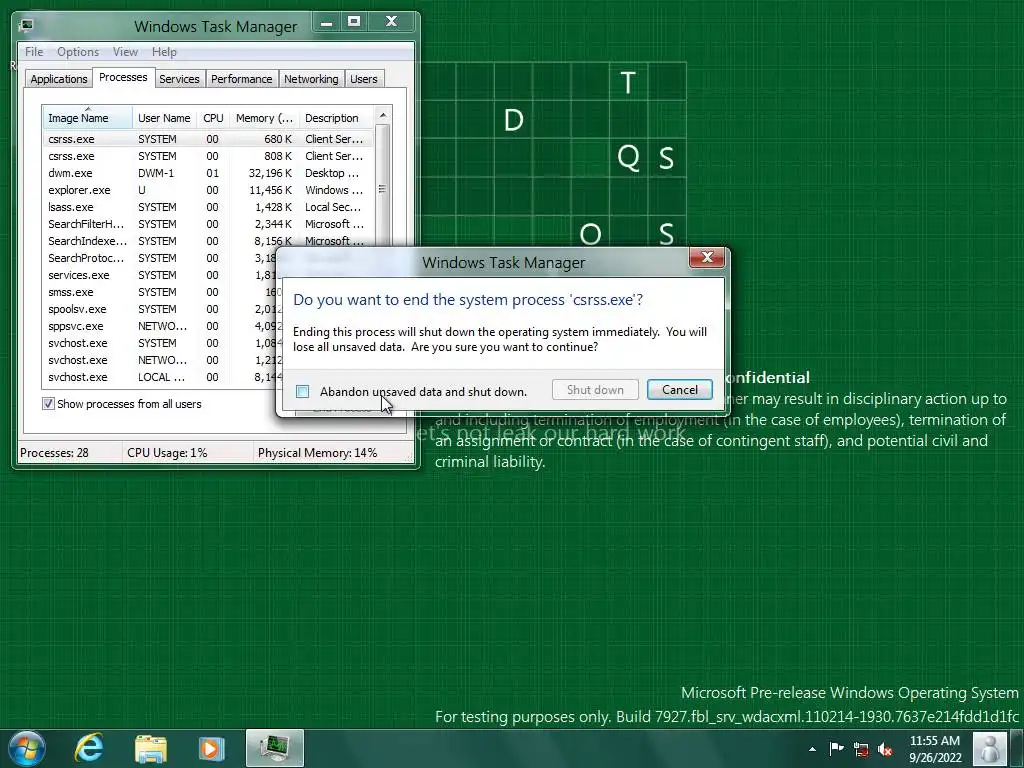
Task: Select the SearchFilterH... process row
Action: [208, 224]
